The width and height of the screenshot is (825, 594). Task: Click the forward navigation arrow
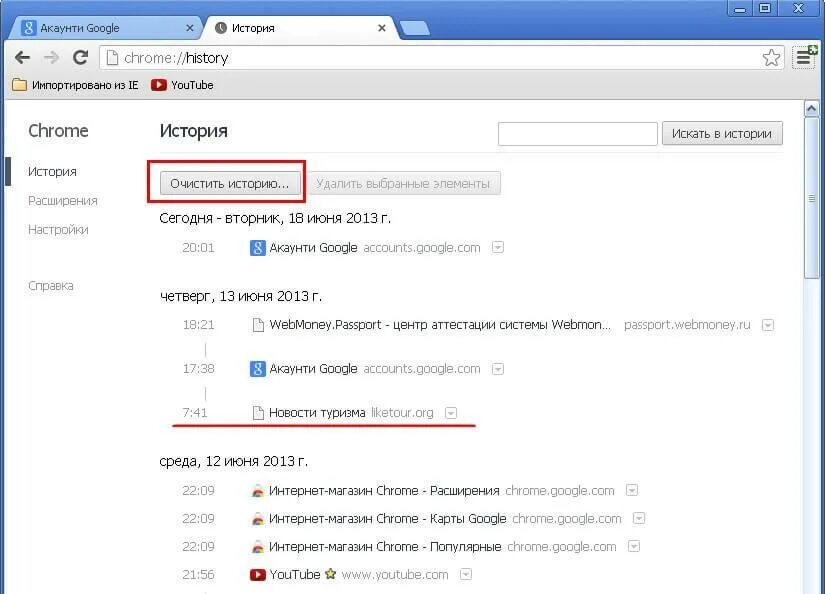point(51,57)
